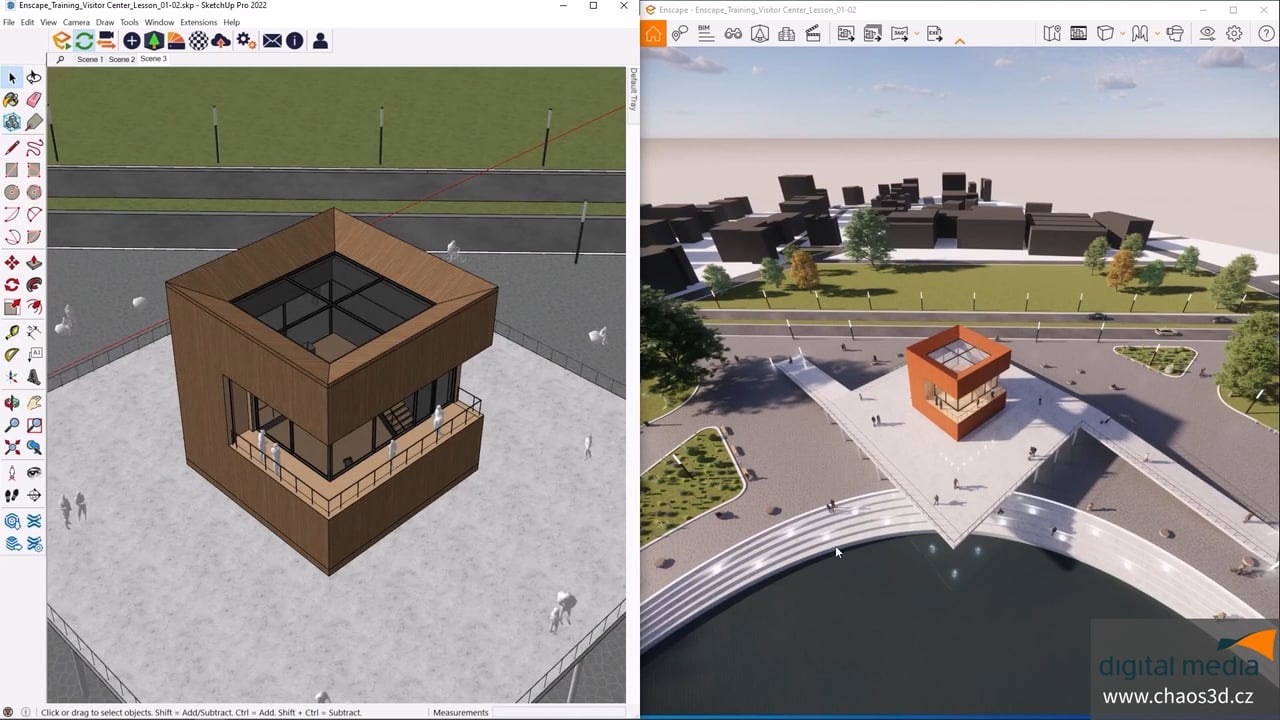Open the Extensions menu
1280x720 pixels.
click(x=198, y=22)
